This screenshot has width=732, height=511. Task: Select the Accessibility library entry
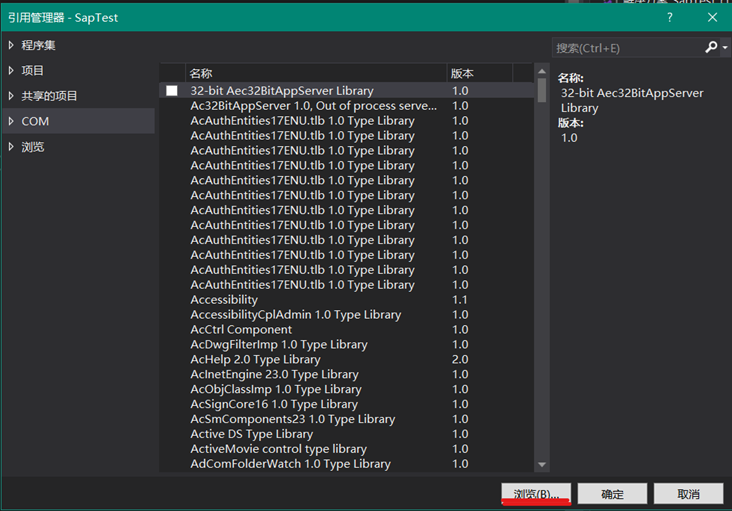[x=224, y=300]
